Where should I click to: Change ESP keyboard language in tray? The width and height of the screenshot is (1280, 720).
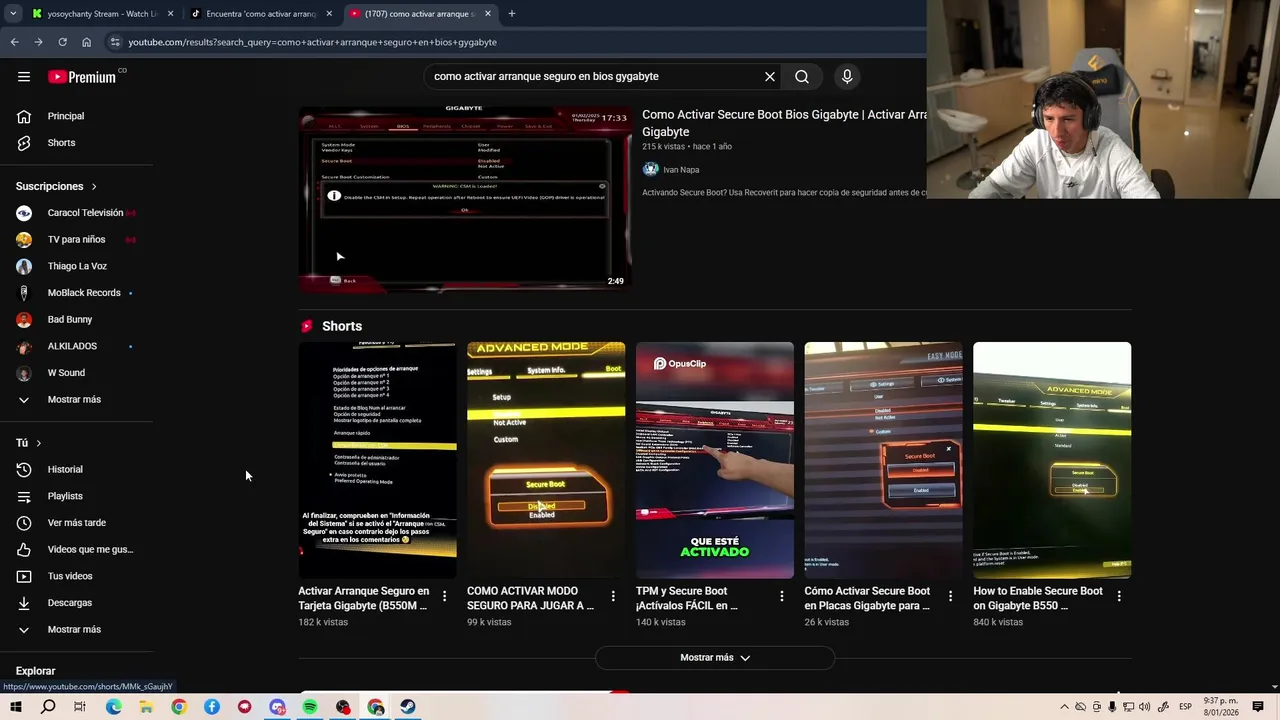coord(1185,707)
